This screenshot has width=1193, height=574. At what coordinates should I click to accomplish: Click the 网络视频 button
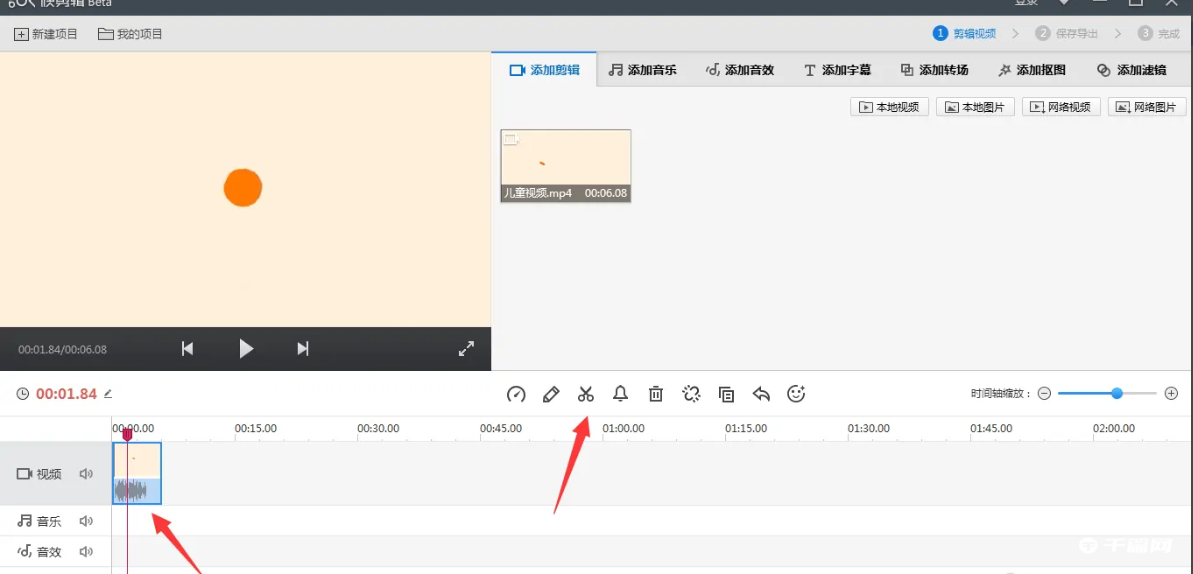(1061, 107)
